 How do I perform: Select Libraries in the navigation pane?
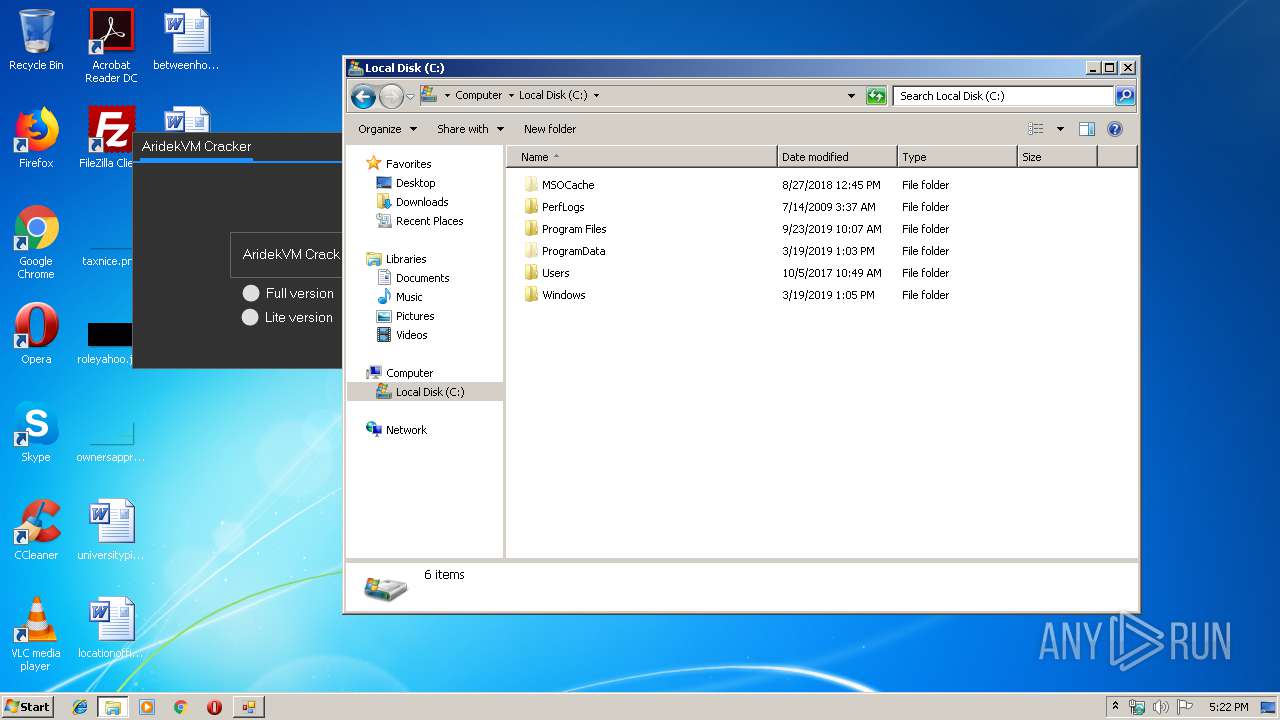point(406,259)
